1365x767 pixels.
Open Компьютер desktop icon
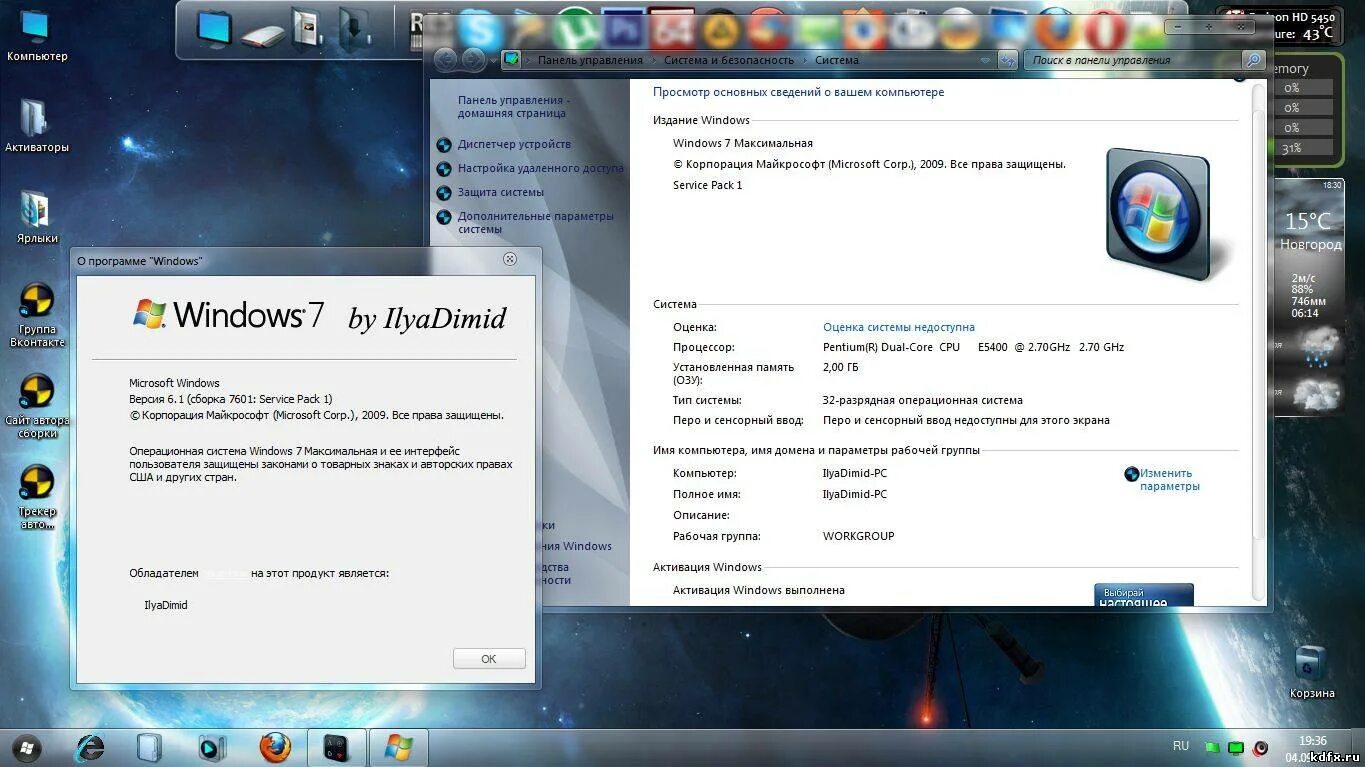pyautogui.click(x=37, y=36)
